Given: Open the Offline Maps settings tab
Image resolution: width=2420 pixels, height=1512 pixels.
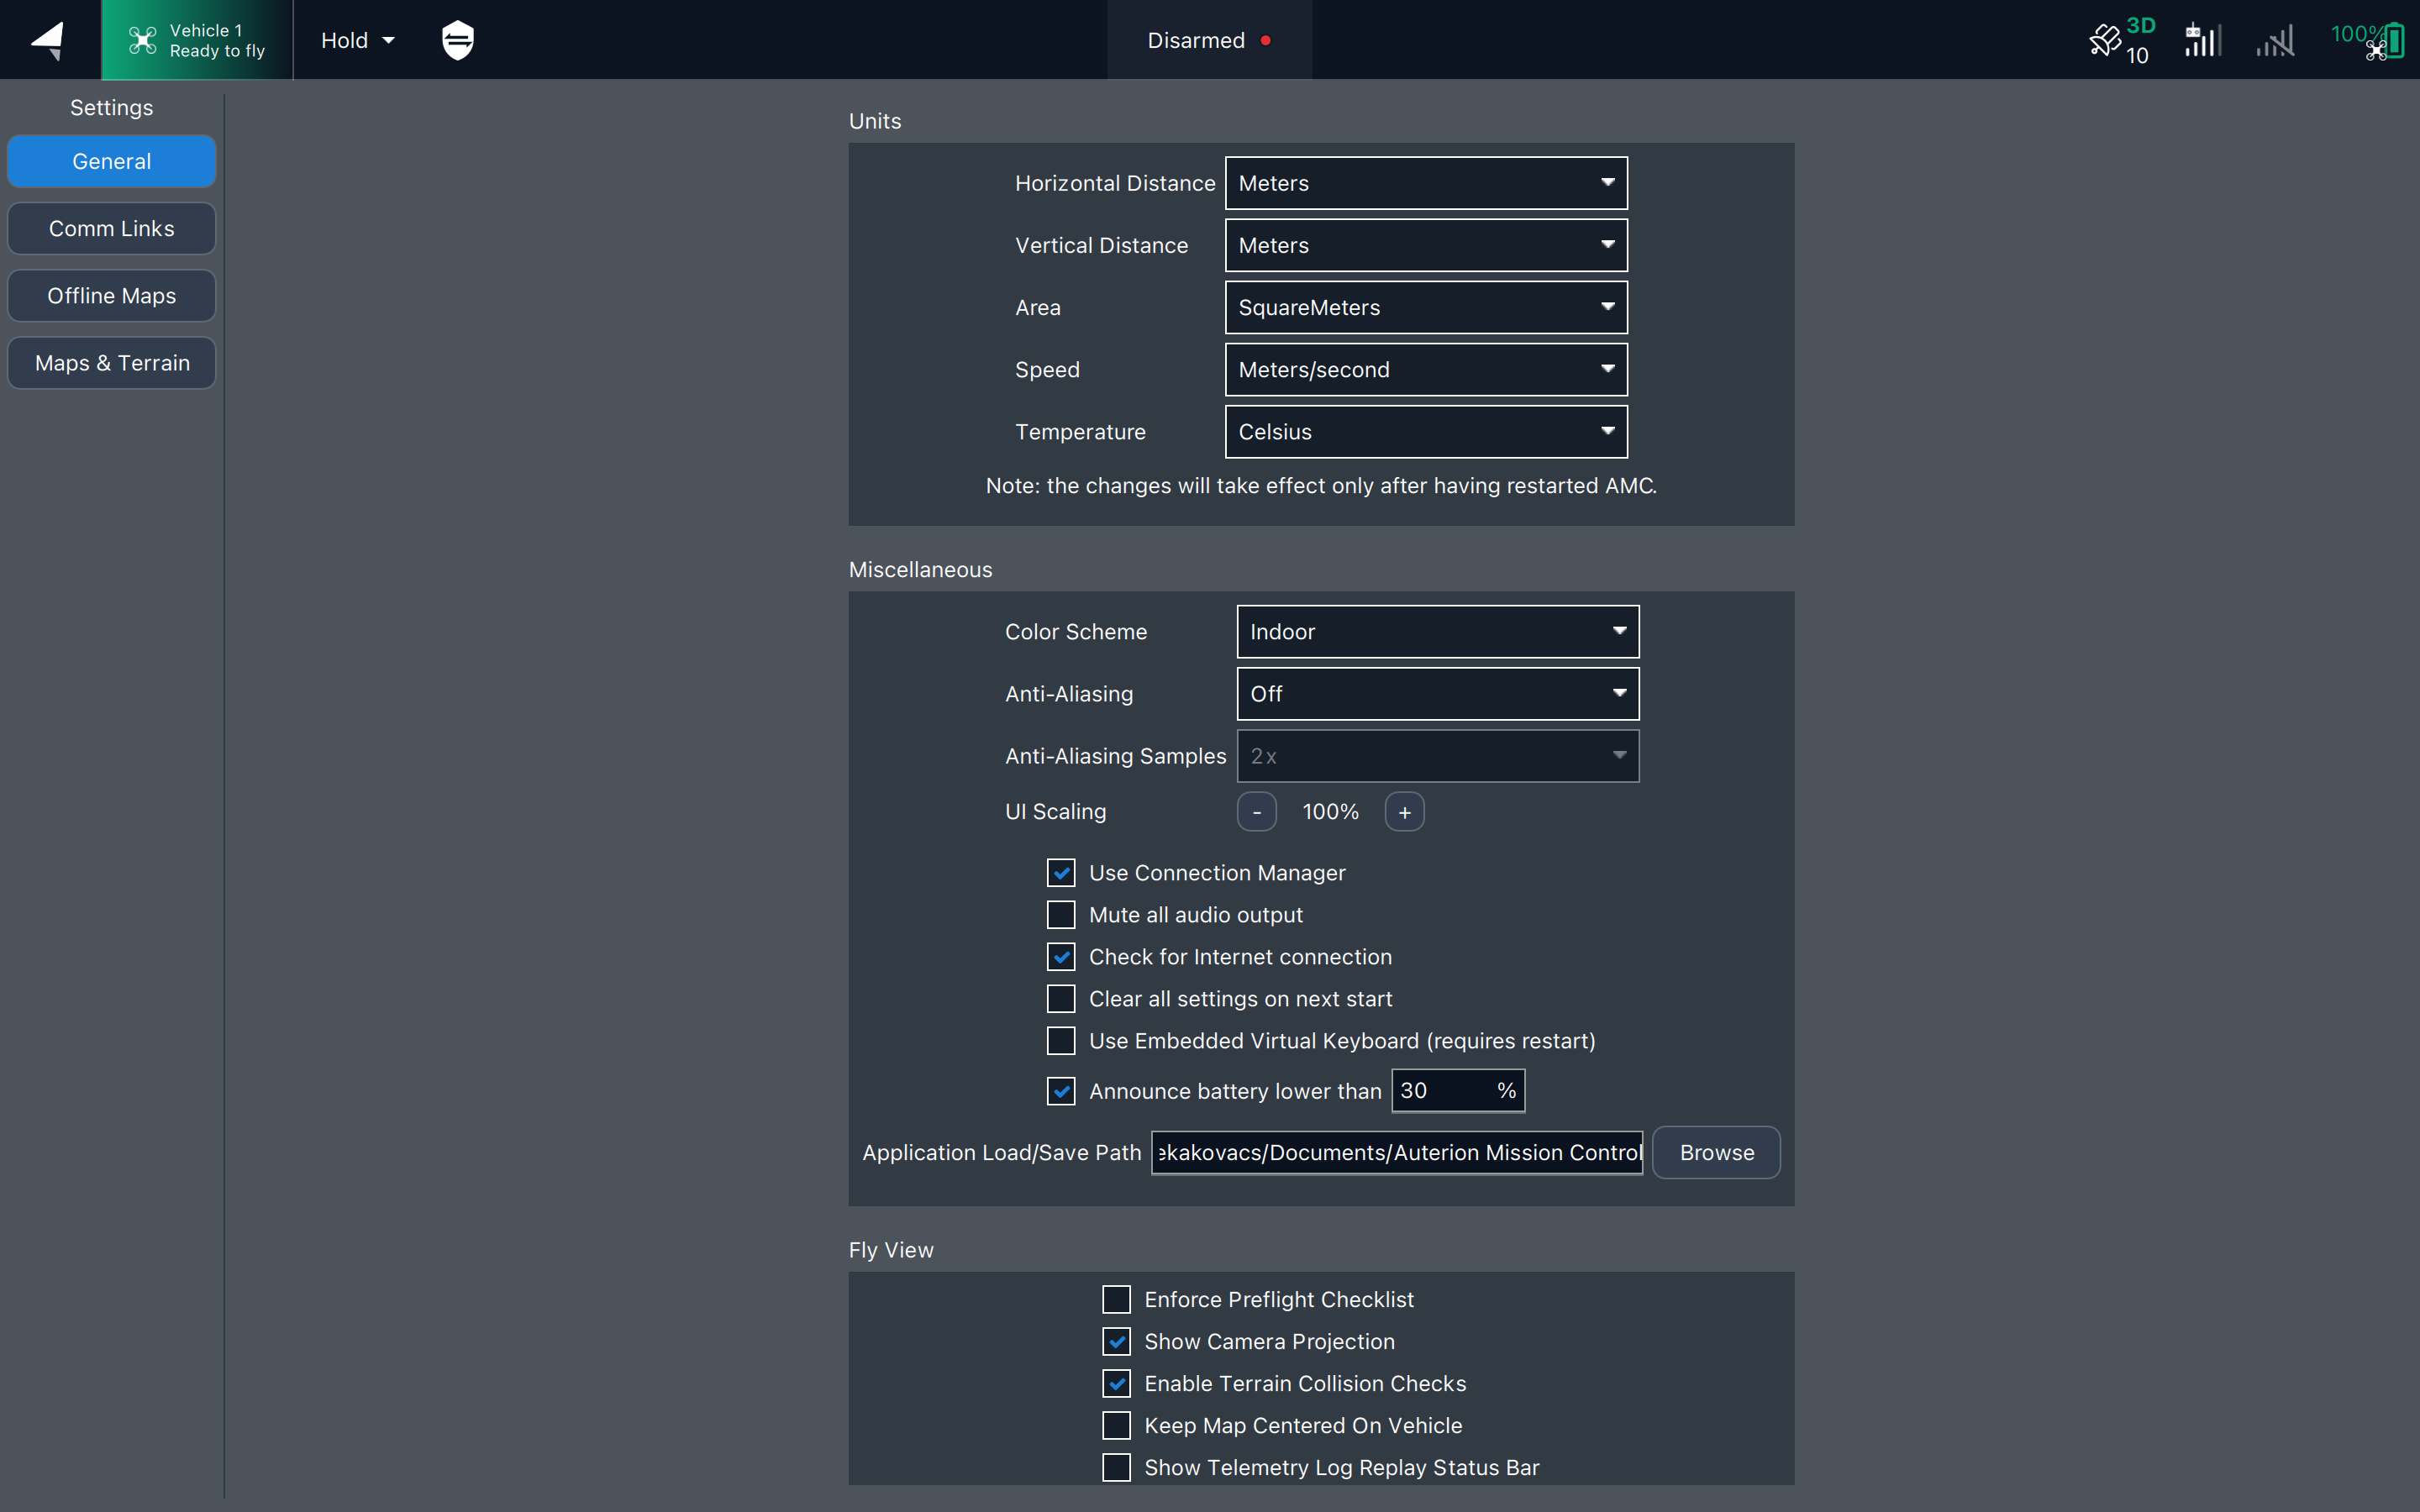Looking at the screenshot, I should pyautogui.click(x=112, y=296).
